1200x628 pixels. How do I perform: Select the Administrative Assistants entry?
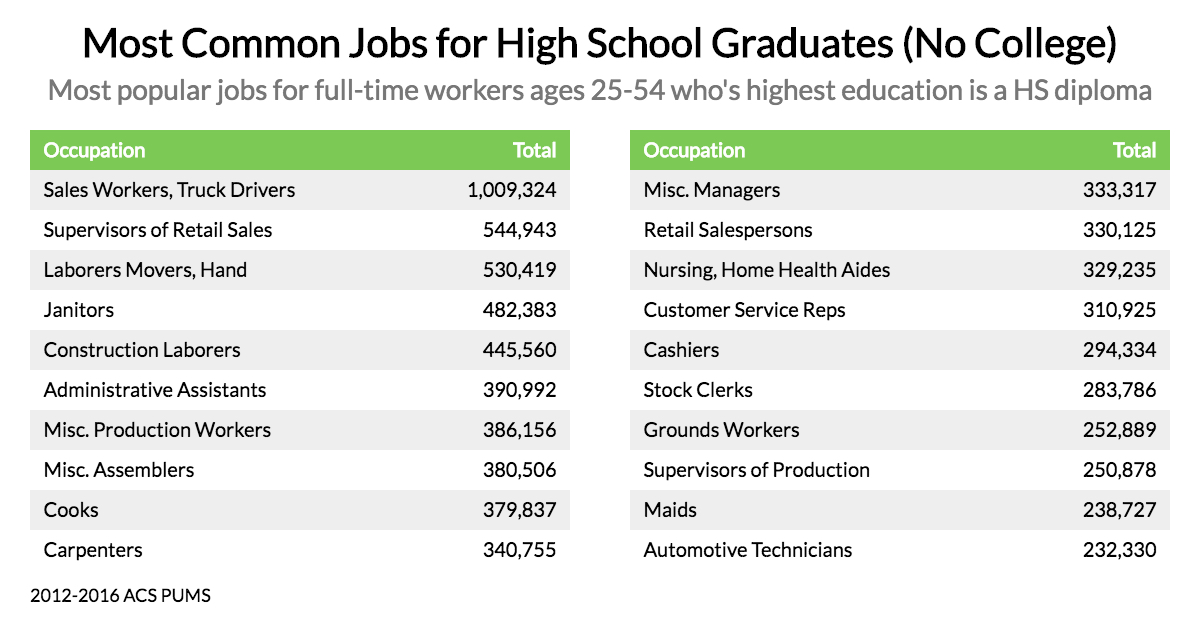point(155,390)
